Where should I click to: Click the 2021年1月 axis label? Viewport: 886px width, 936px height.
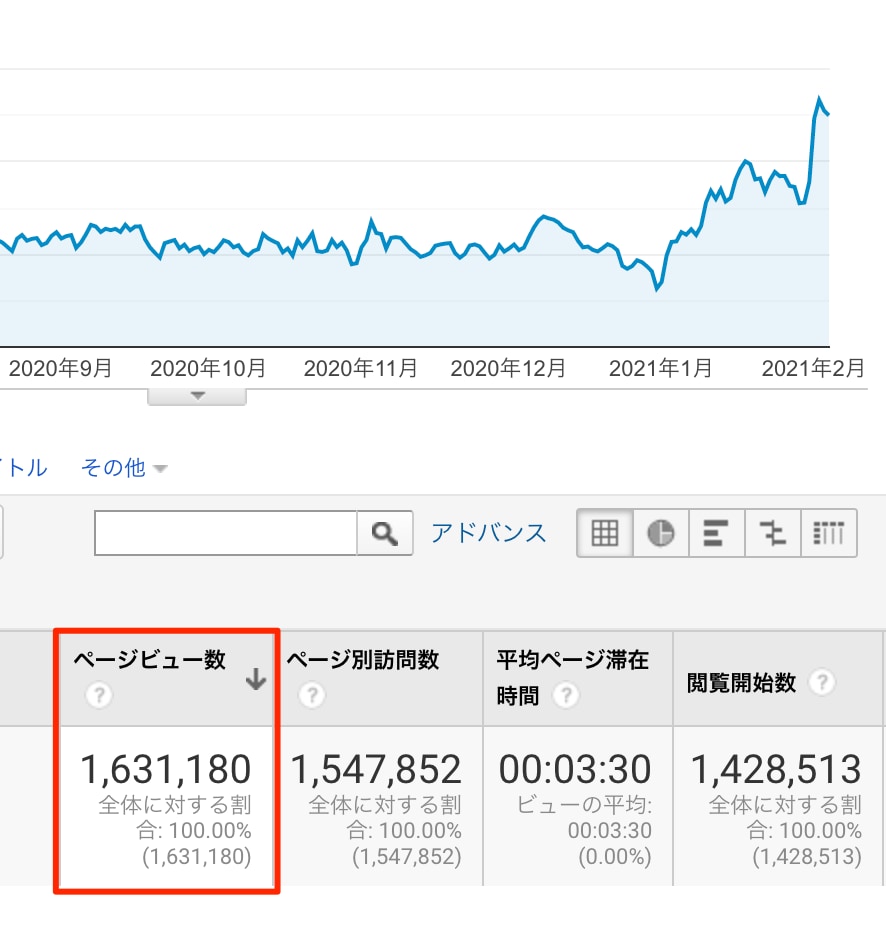[x=660, y=368]
